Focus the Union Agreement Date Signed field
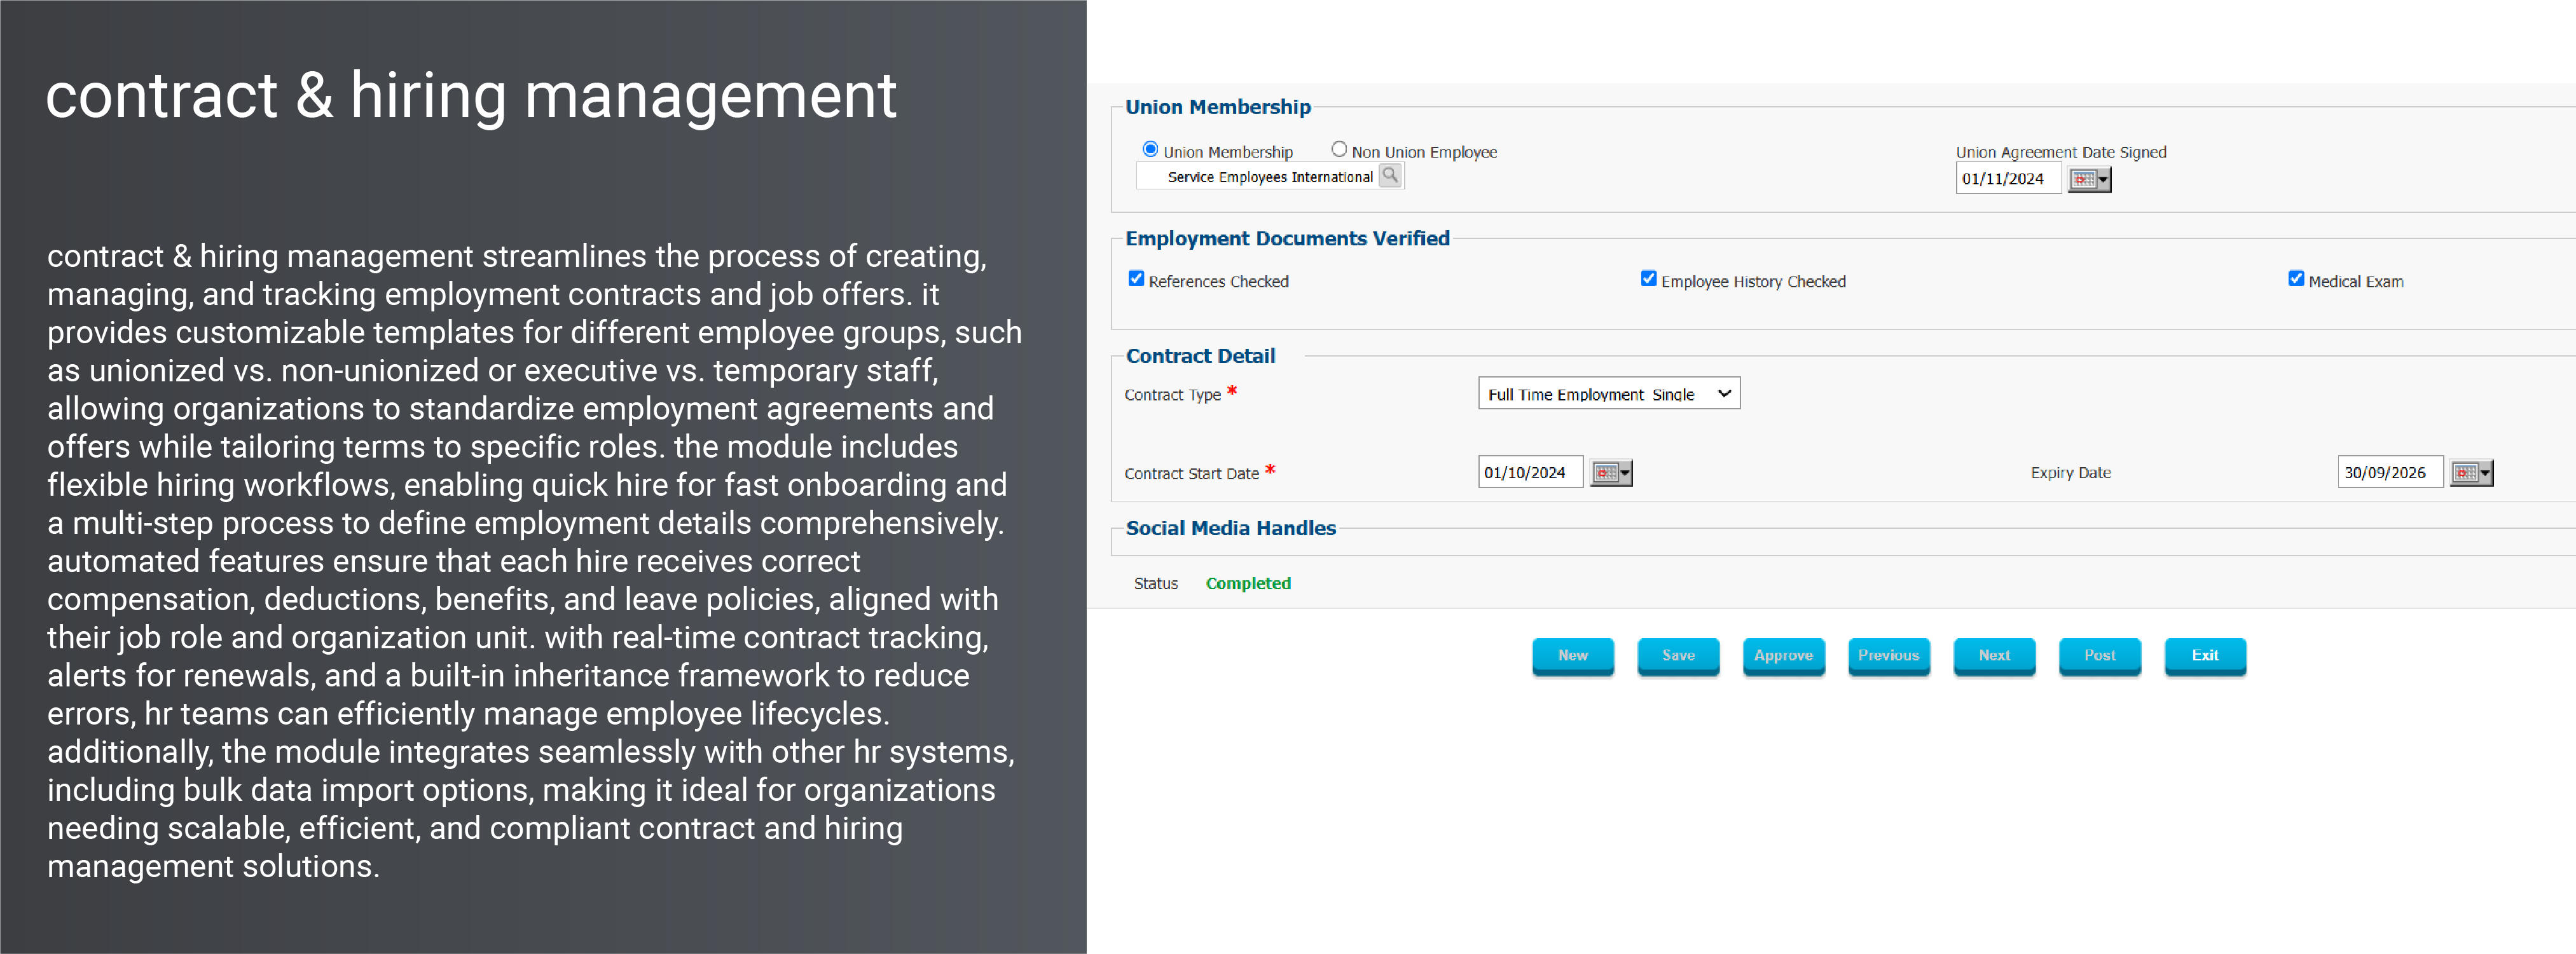Image resolution: width=2576 pixels, height=954 pixels. [2008, 179]
